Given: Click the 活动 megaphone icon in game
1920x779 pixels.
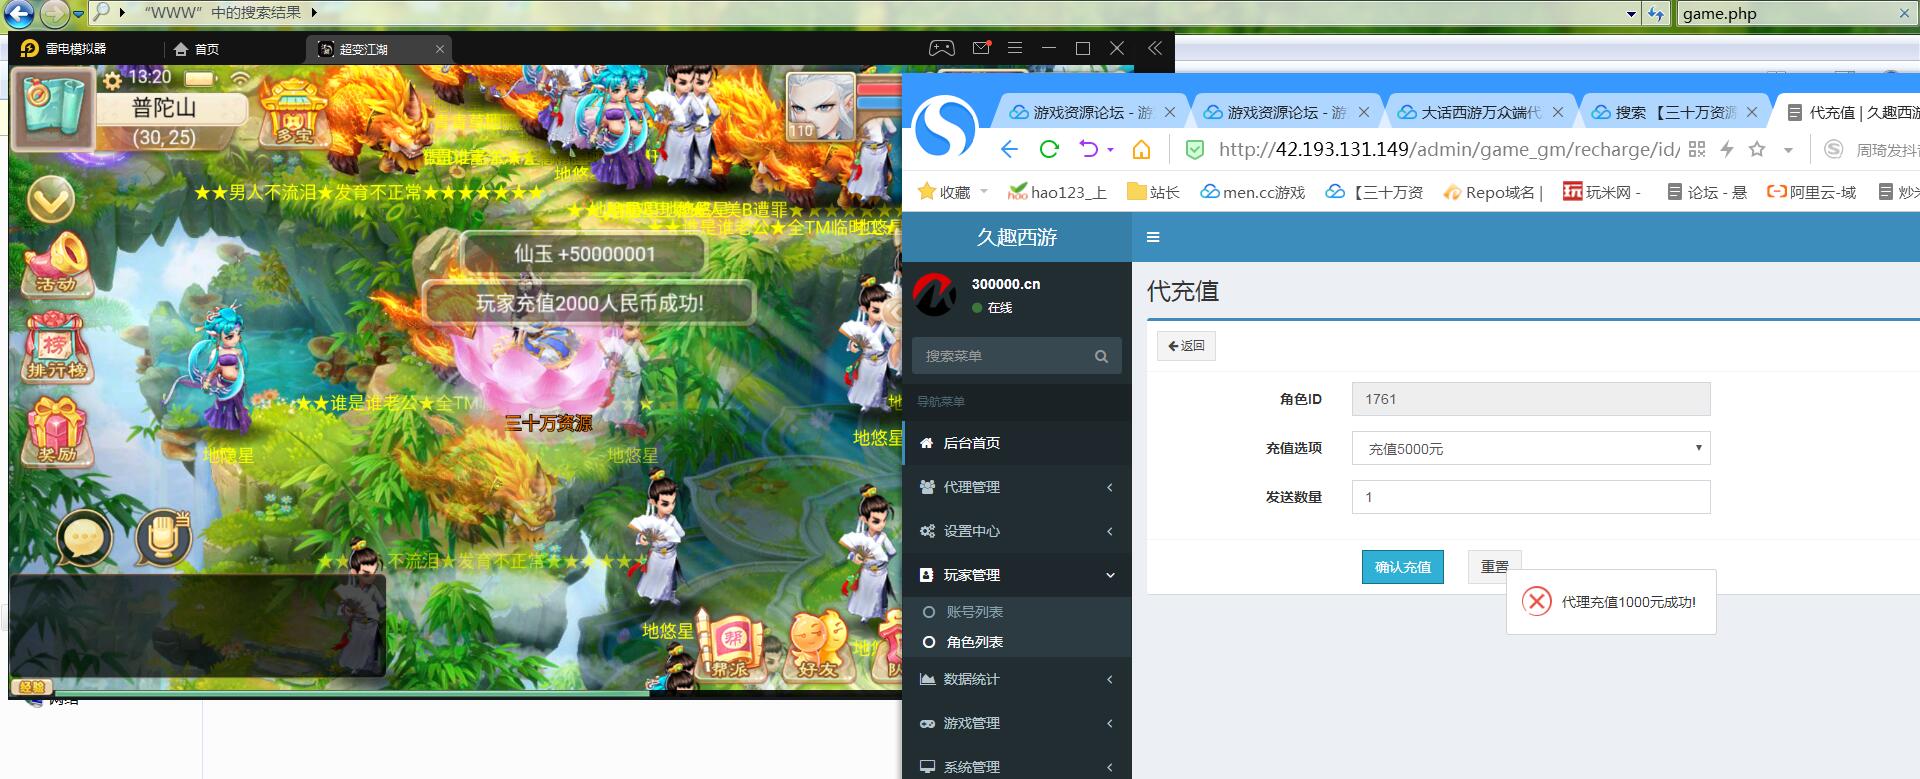Looking at the screenshot, I should tap(56, 264).
